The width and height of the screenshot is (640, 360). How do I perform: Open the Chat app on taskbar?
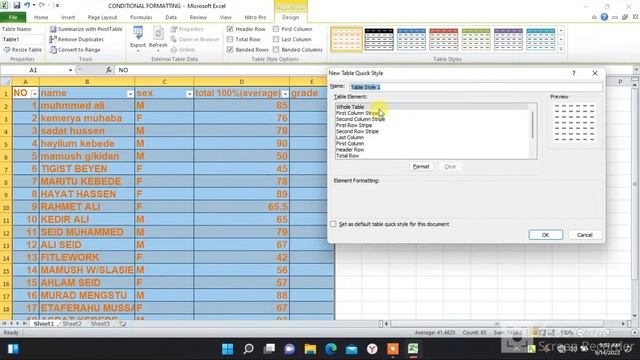290,349
